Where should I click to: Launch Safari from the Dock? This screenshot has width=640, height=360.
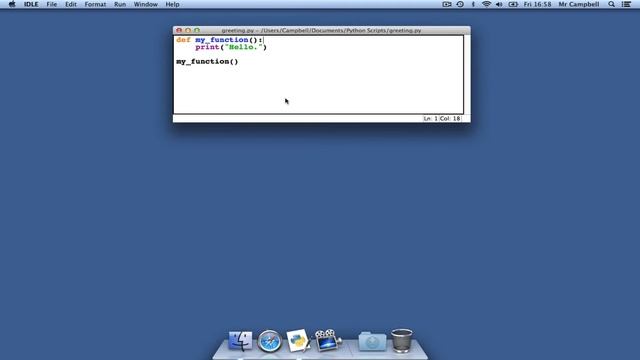[269, 341]
